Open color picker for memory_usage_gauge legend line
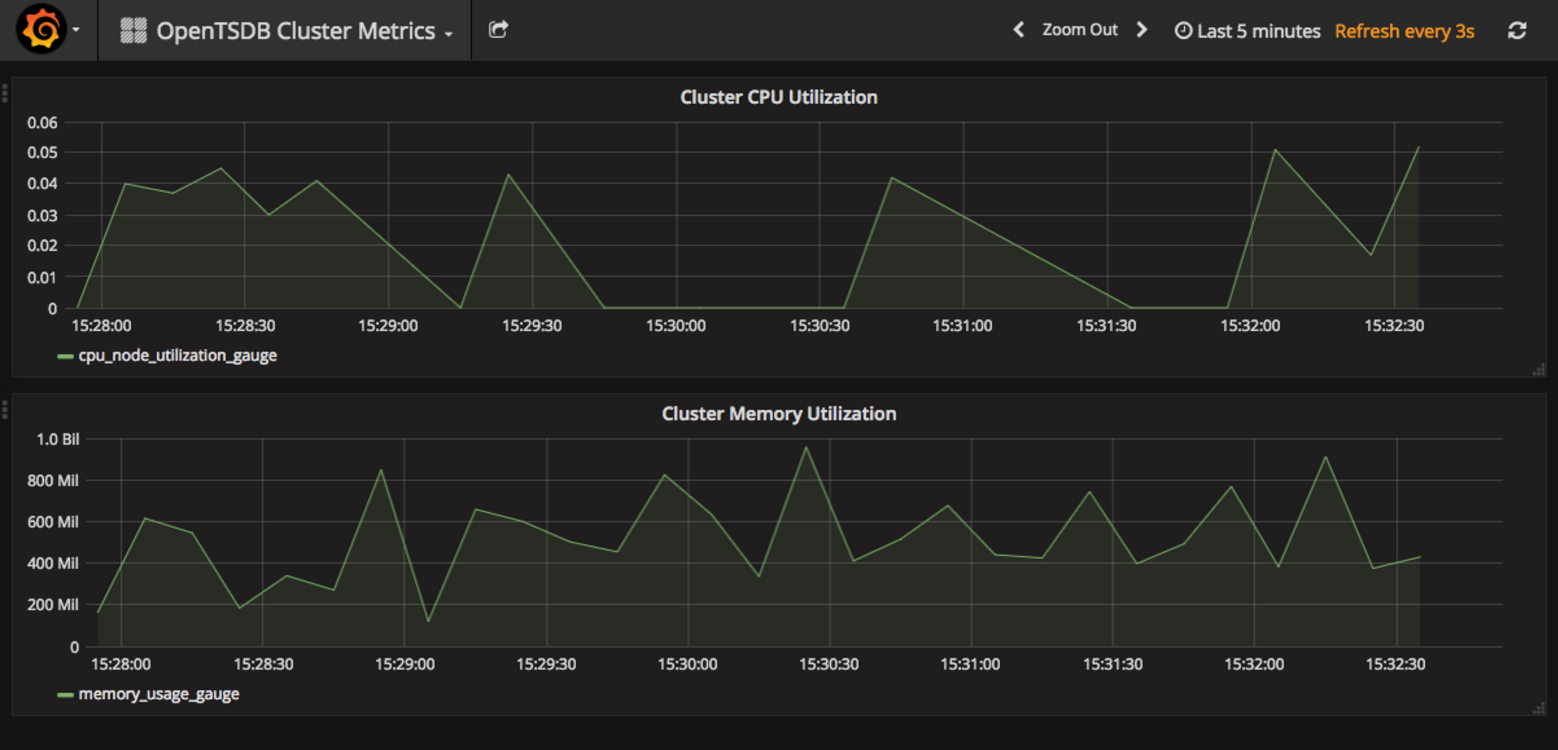 (66, 695)
